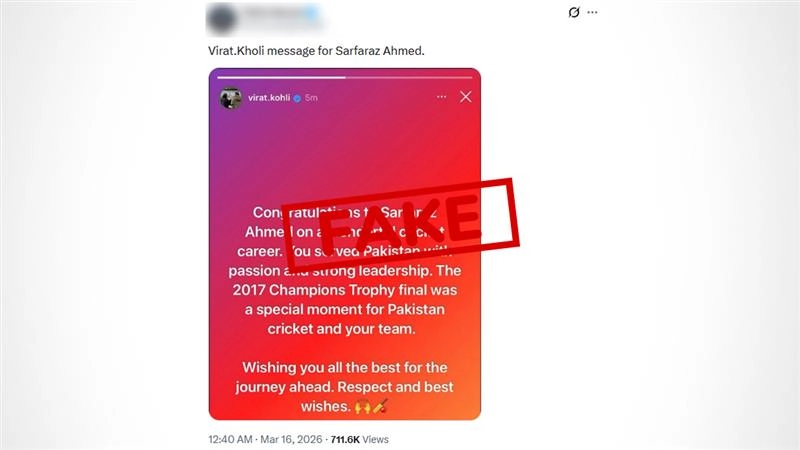Open the story's three-dot options menu

pos(441,97)
